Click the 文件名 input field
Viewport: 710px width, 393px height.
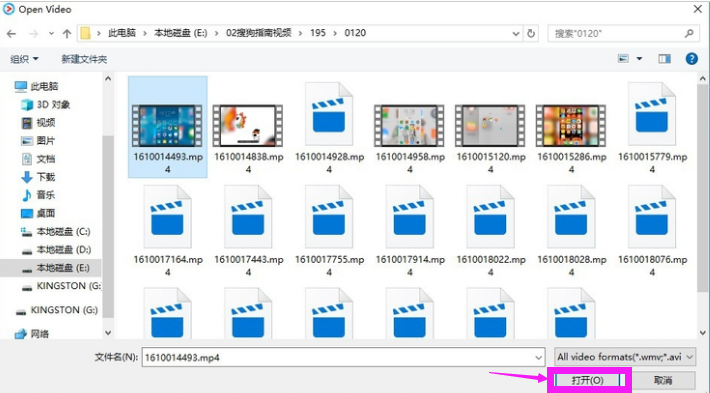coord(343,357)
